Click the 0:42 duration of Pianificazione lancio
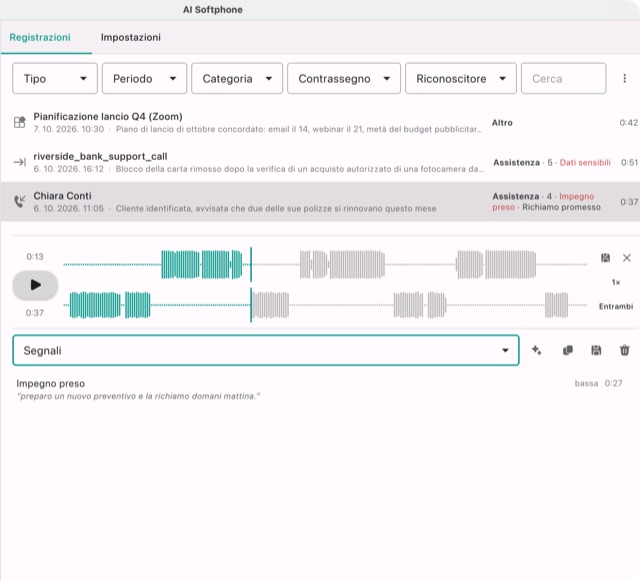The width and height of the screenshot is (640, 581). (629, 122)
